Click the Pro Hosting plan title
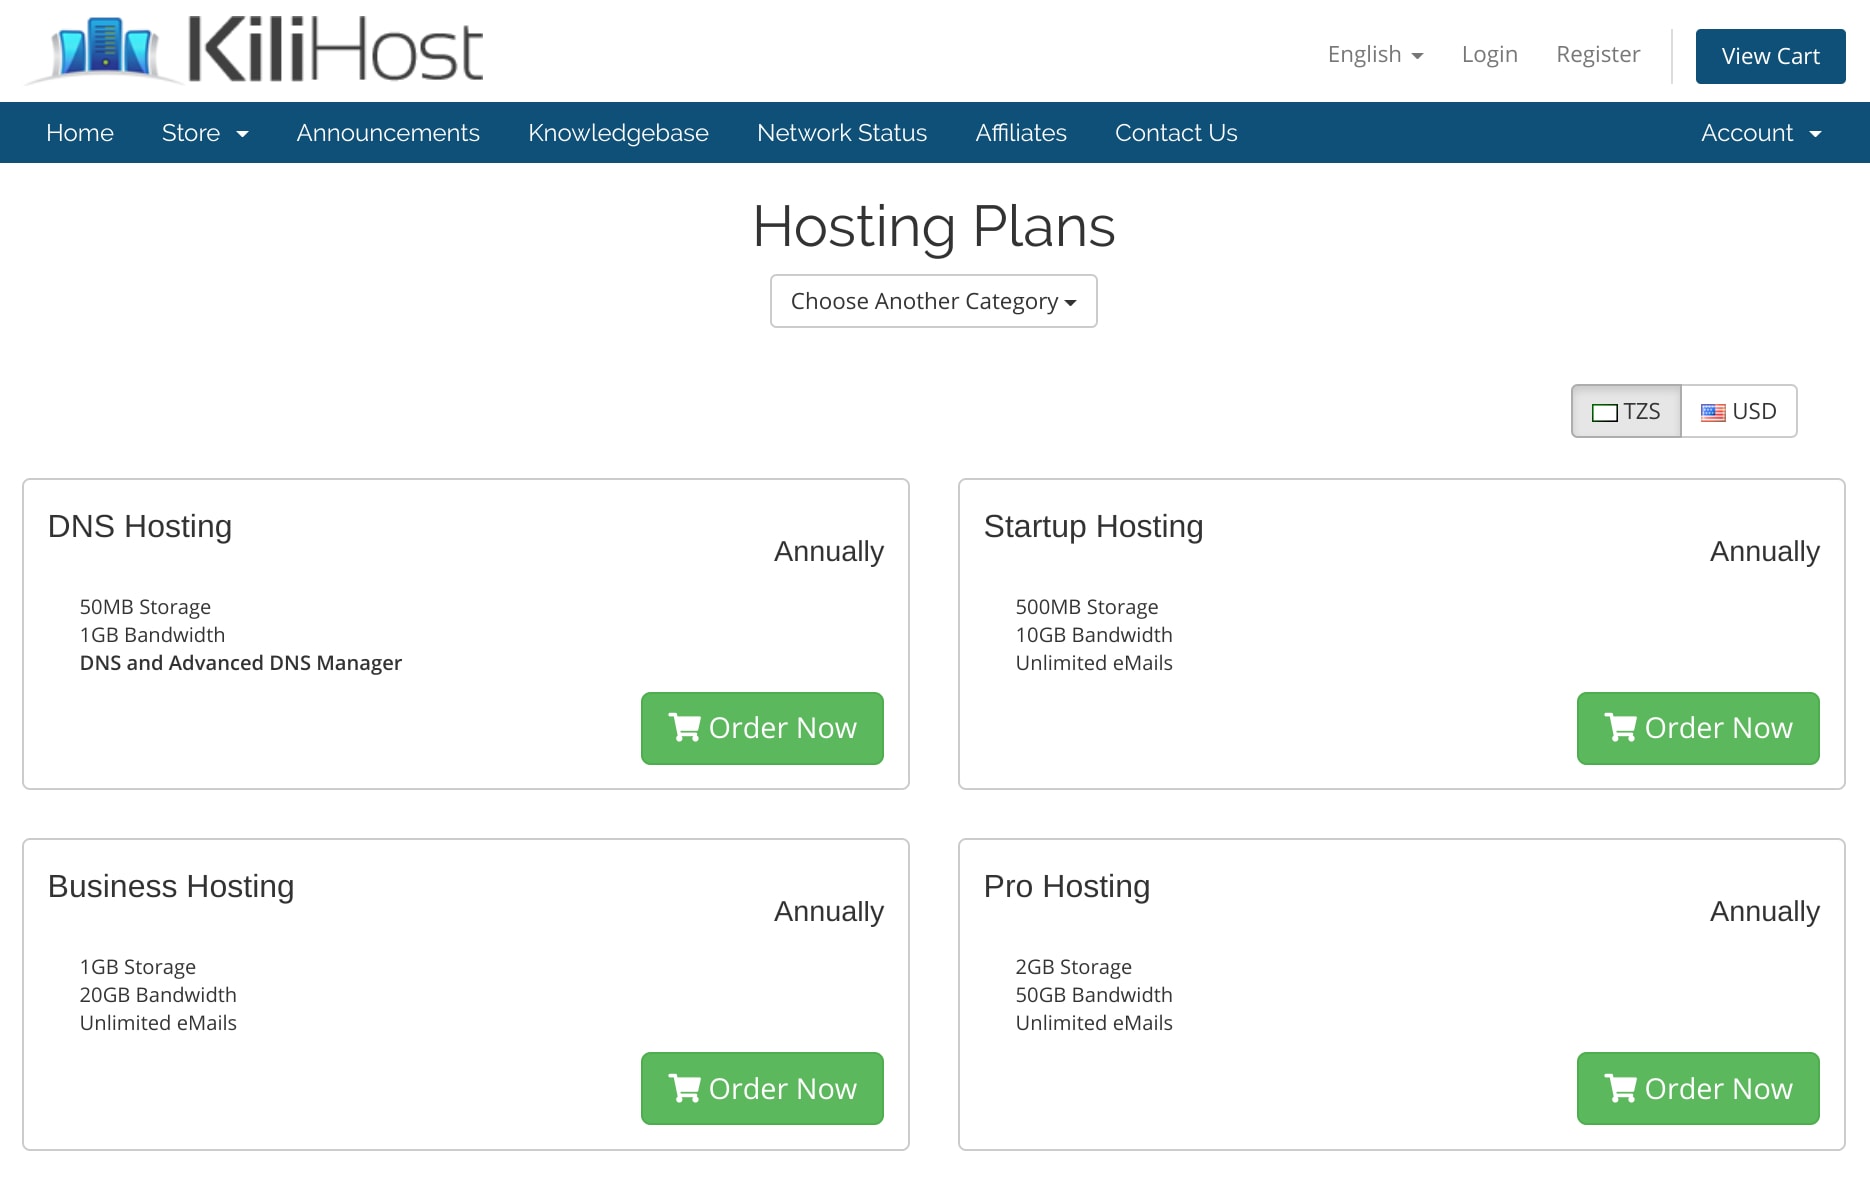The image size is (1870, 1177). [x=1067, y=886]
